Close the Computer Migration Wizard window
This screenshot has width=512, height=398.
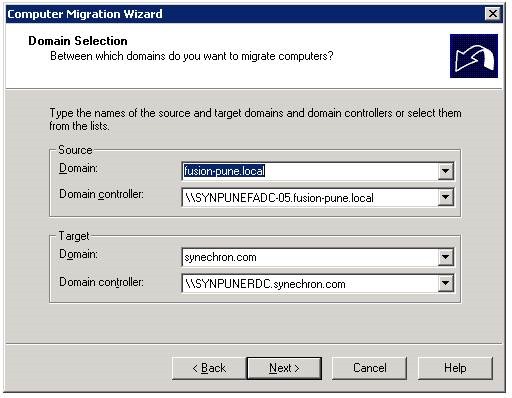(493, 14)
